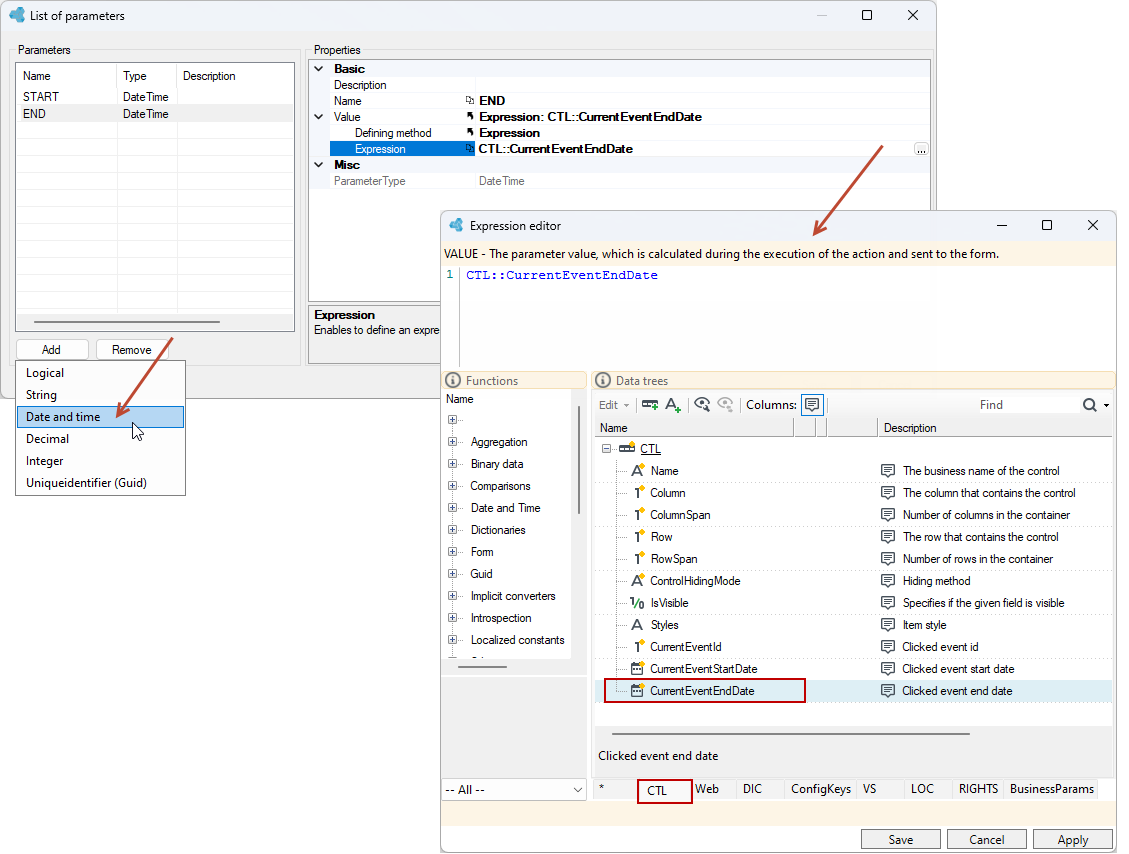Screen dimensions: 1129x854
Task: Click the Data trees panel info icon
Action: (603, 380)
